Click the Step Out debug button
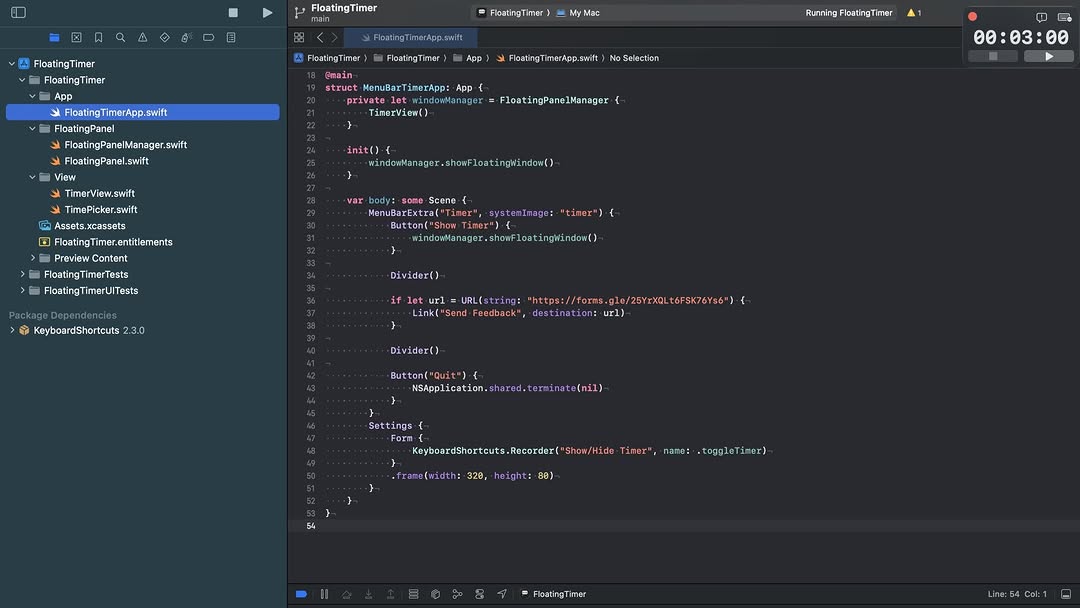The image size is (1080, 608). click(x=391, y=594)
